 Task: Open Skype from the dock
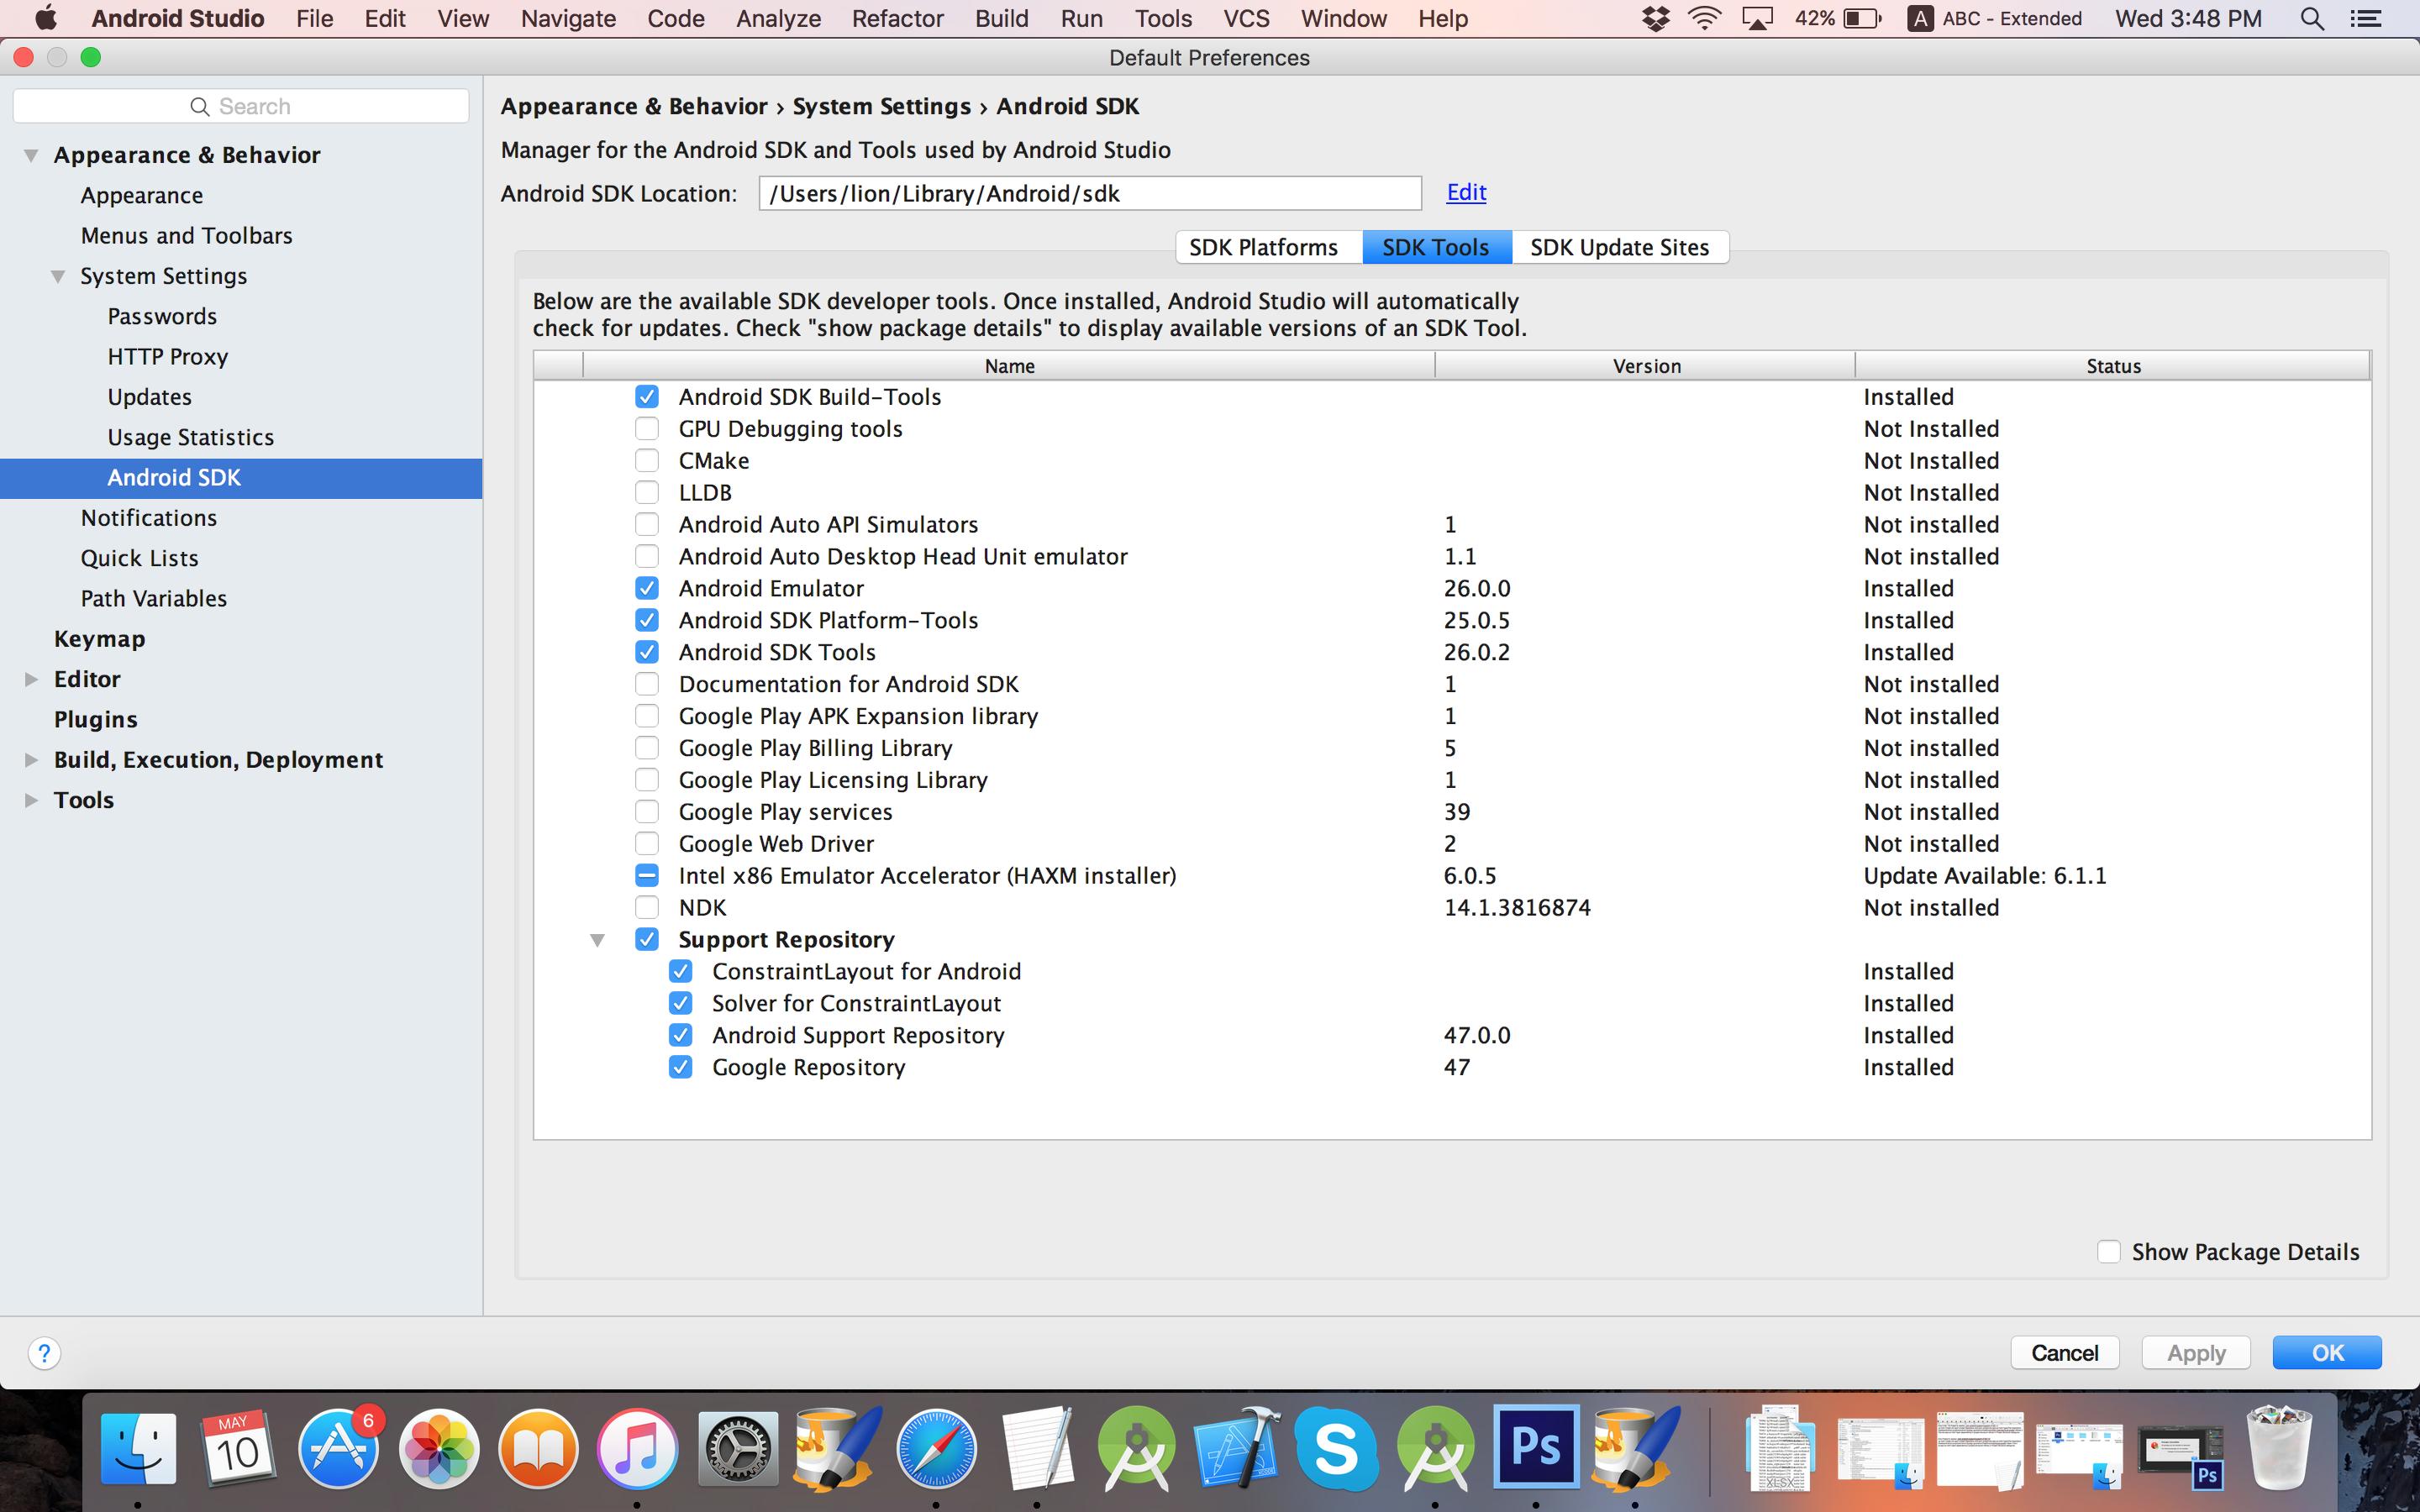[1336, 1449]
